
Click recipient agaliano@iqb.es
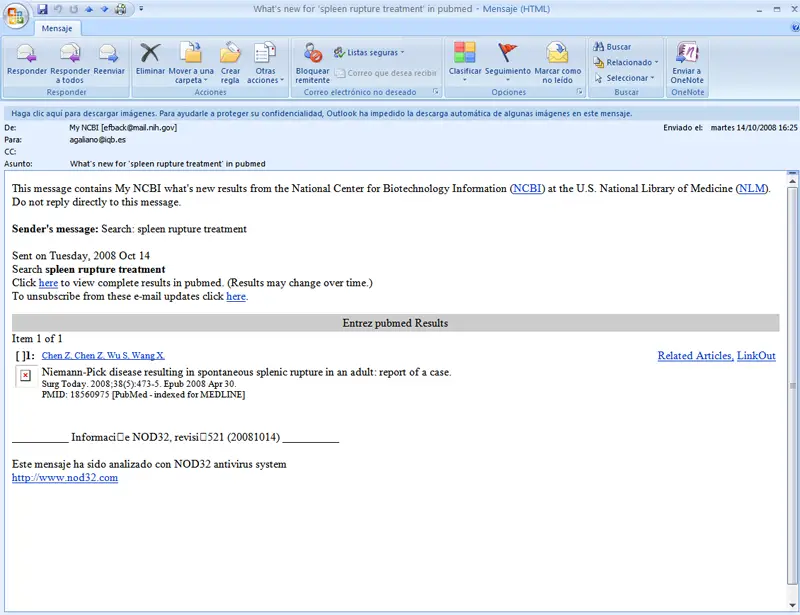(97, 139)
